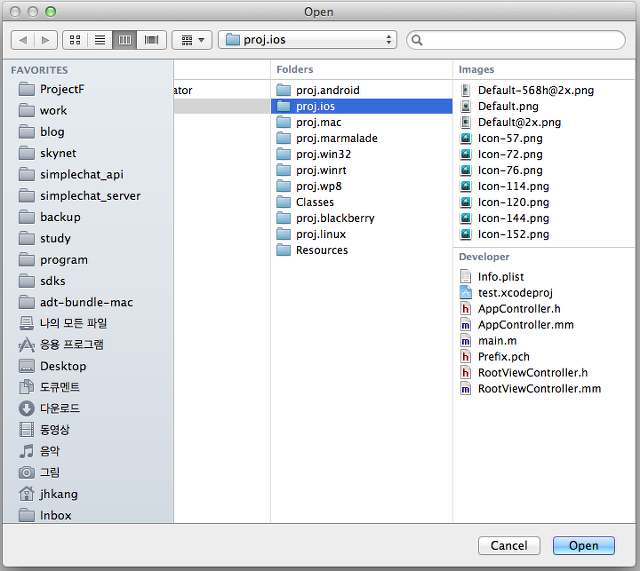Click the Info.plist document icon
Screen dimensions: 640x571
[x=465, y=276]
